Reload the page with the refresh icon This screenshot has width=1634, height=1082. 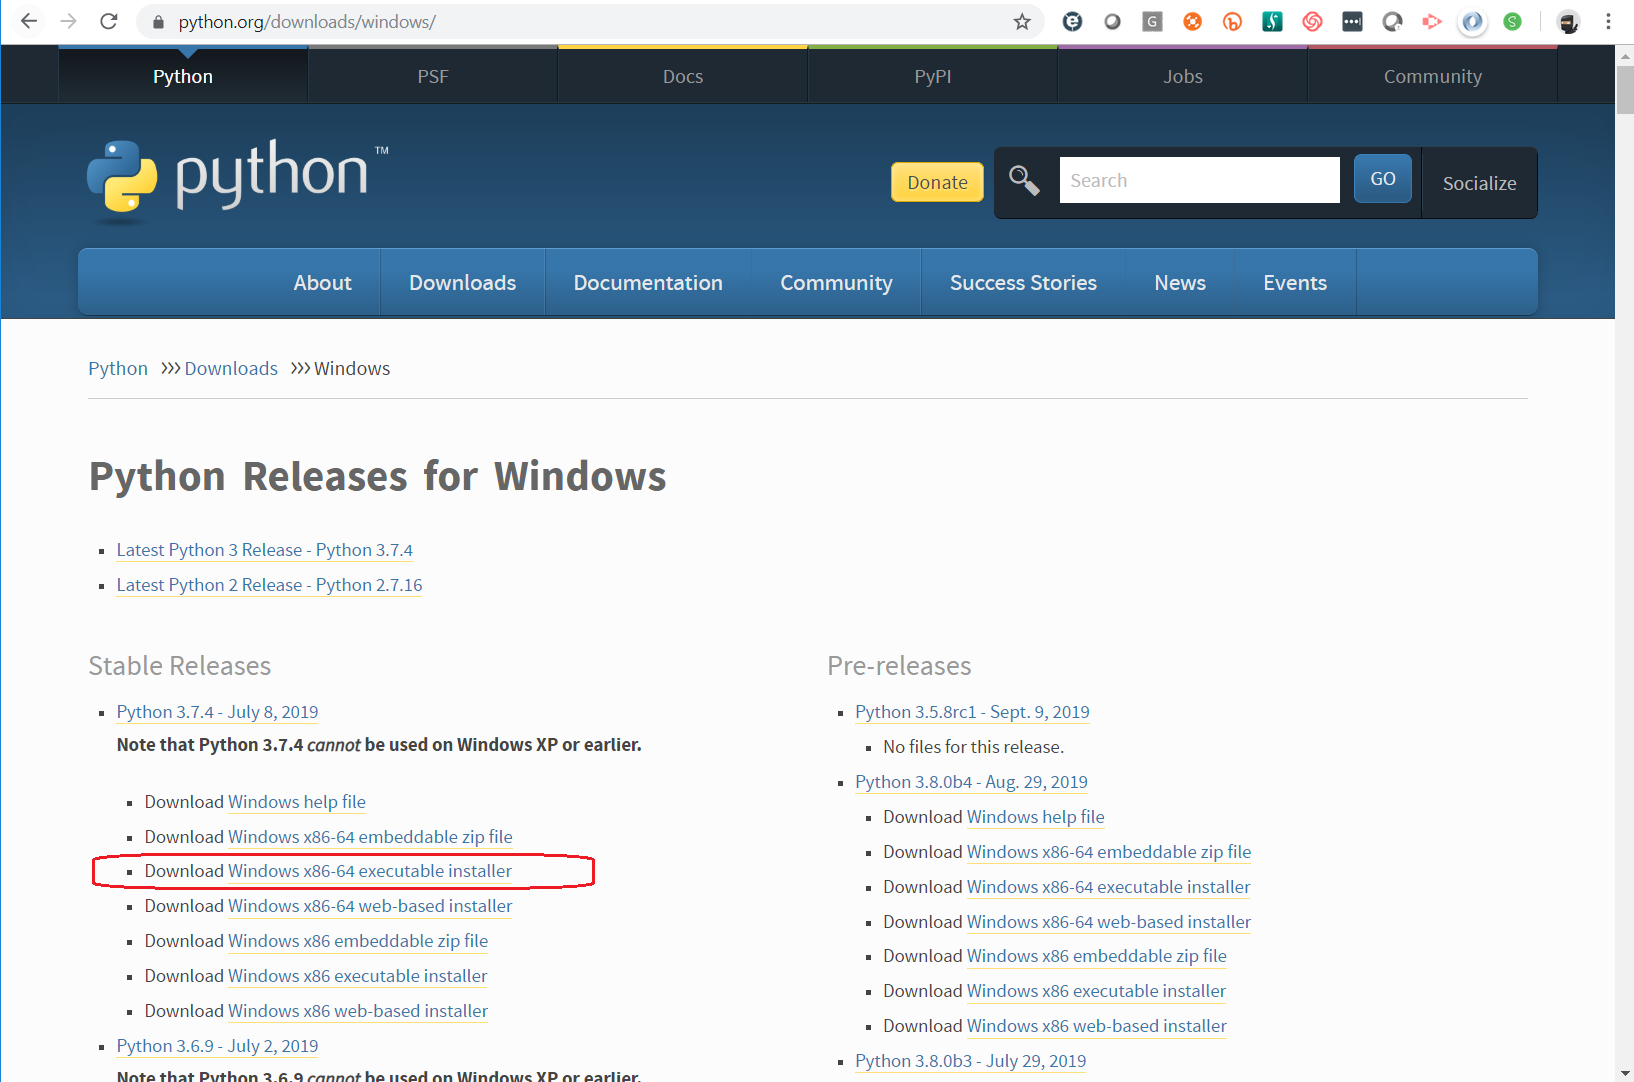pos(109,21)
